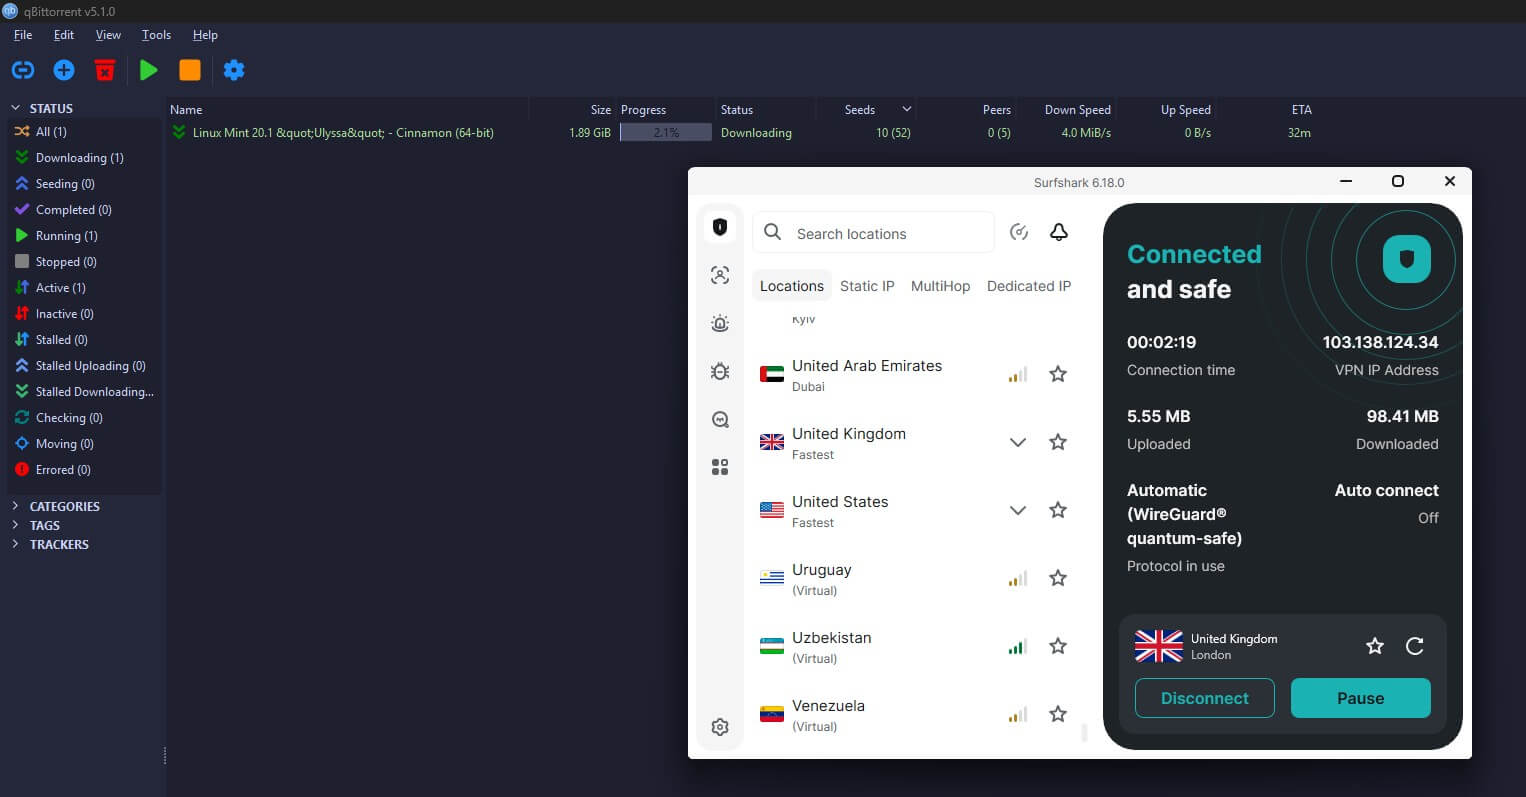Click the Auto connect Off setting
This screenshot has height=797, width=1526.
[x=1386, y=503]
